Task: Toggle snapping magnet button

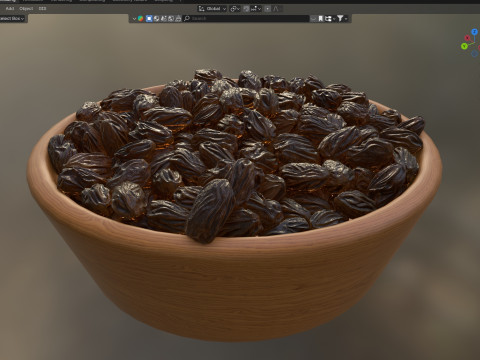Action: 246,9
